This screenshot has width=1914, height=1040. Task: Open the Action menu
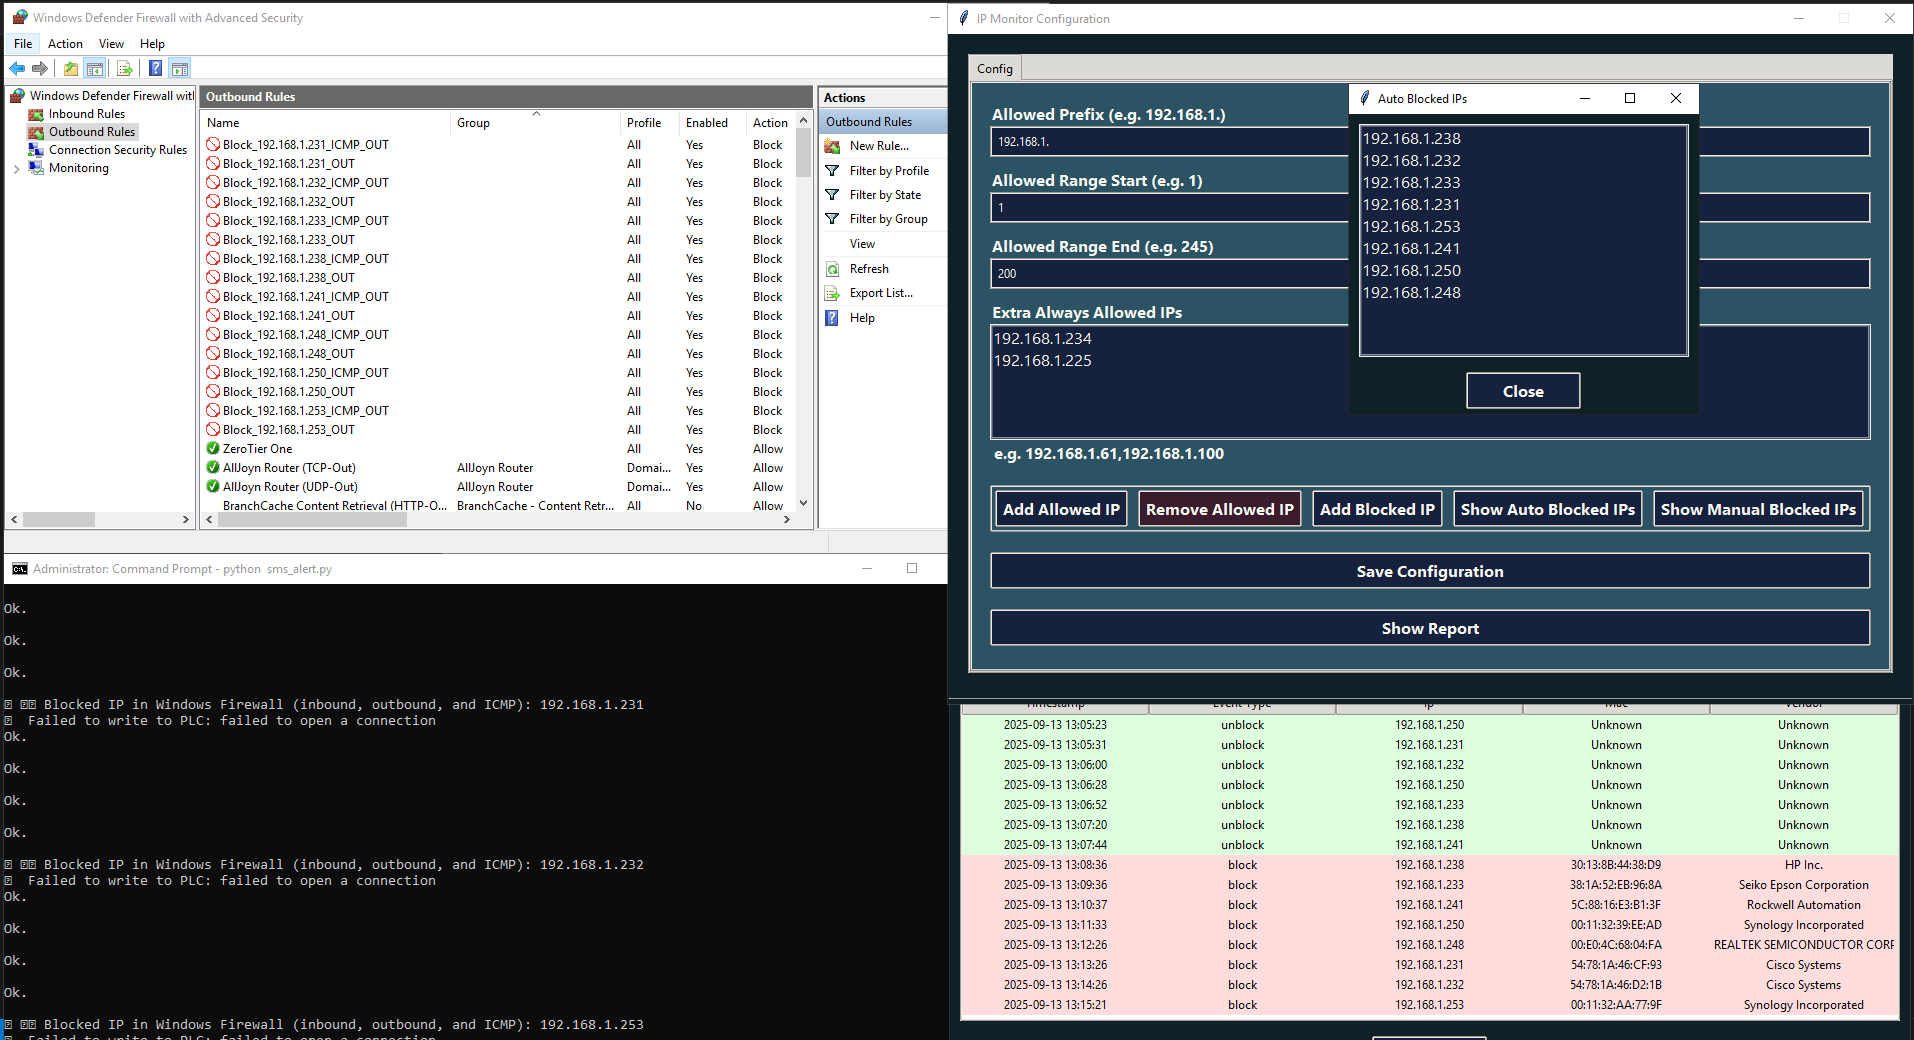point(65,44)
